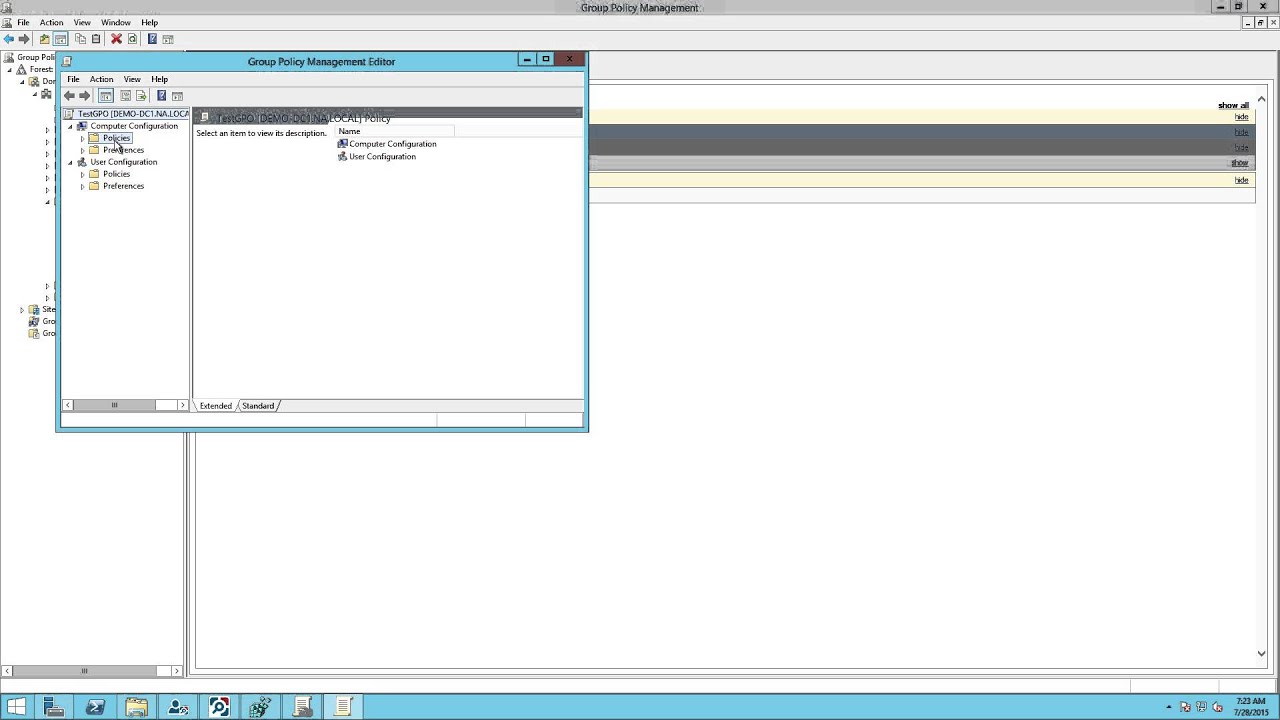The height and width of the screenshot is (720, 1280).
Task: Click Windows Start button
Action: (16, 707)
